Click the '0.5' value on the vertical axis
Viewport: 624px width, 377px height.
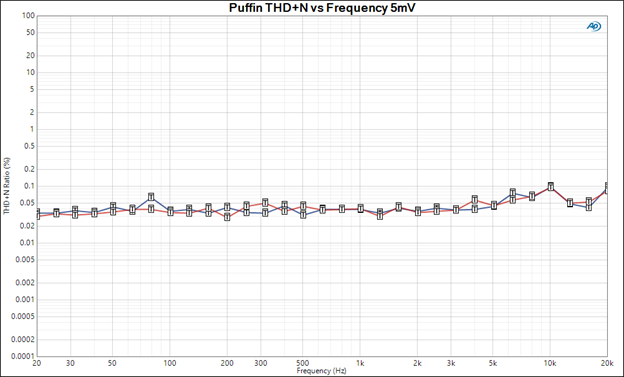(x=30, y=146)
